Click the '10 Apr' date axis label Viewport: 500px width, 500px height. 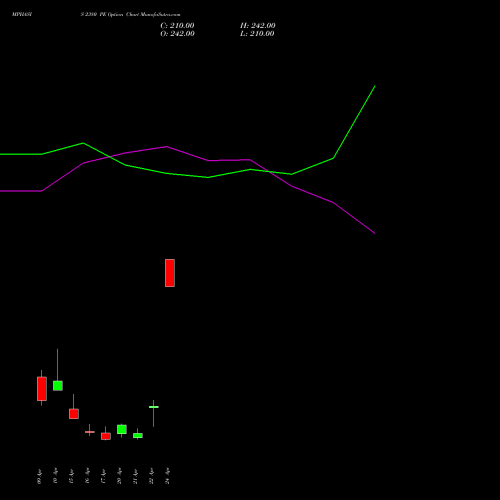point(56,476)
